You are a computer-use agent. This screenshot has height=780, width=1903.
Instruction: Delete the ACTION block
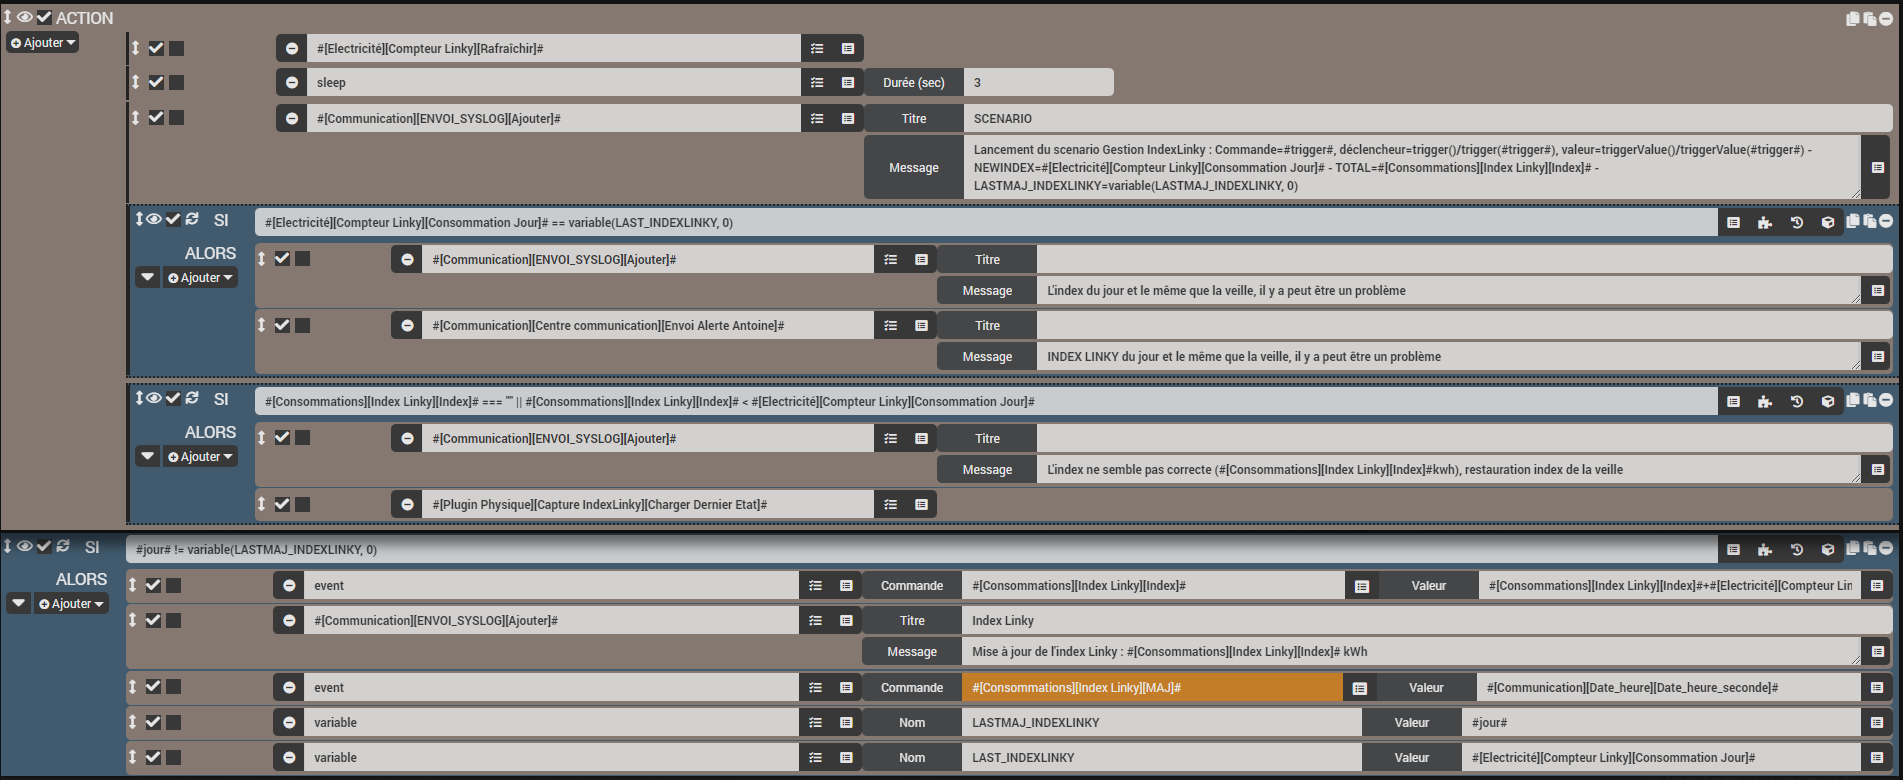pyautogui.click(x=1885, y=18)
